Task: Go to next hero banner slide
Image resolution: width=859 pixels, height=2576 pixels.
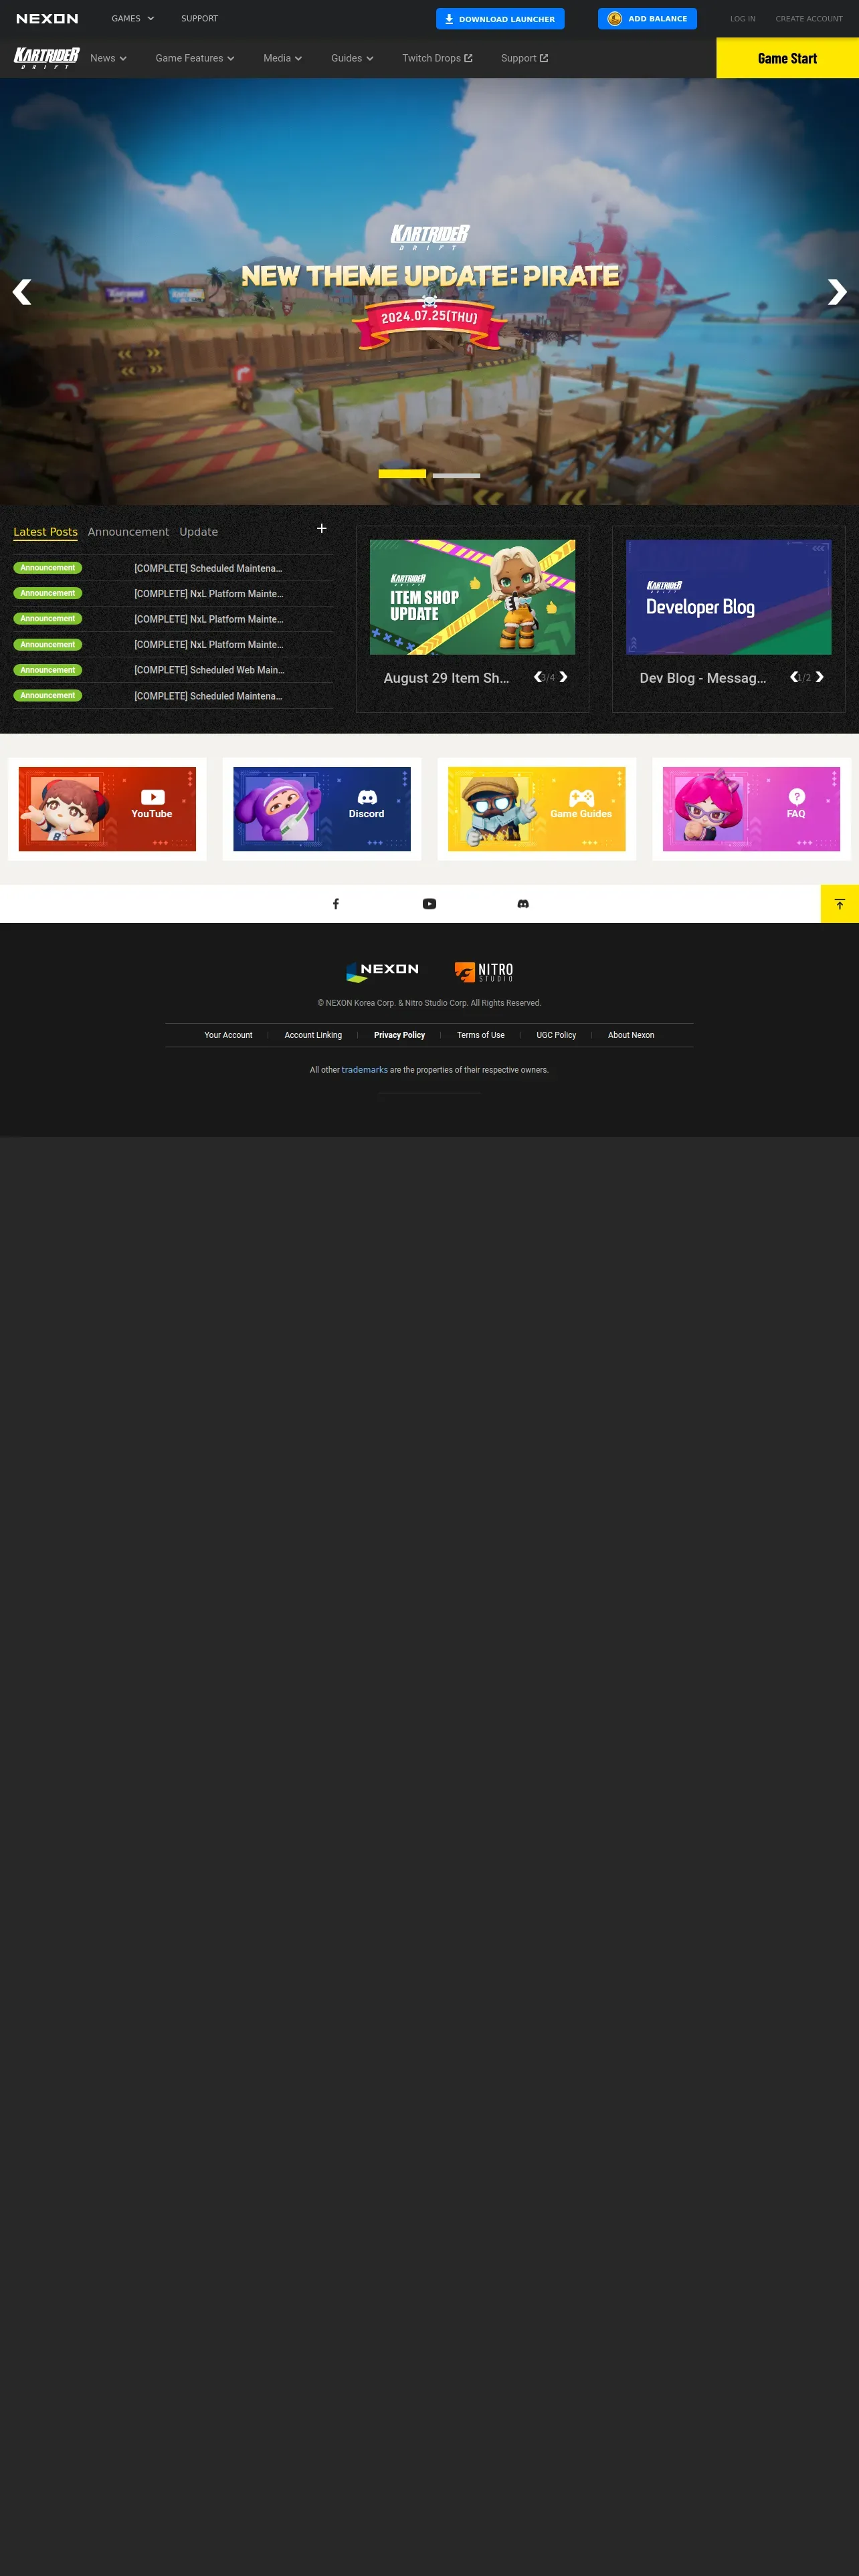Action: point(837,292)
